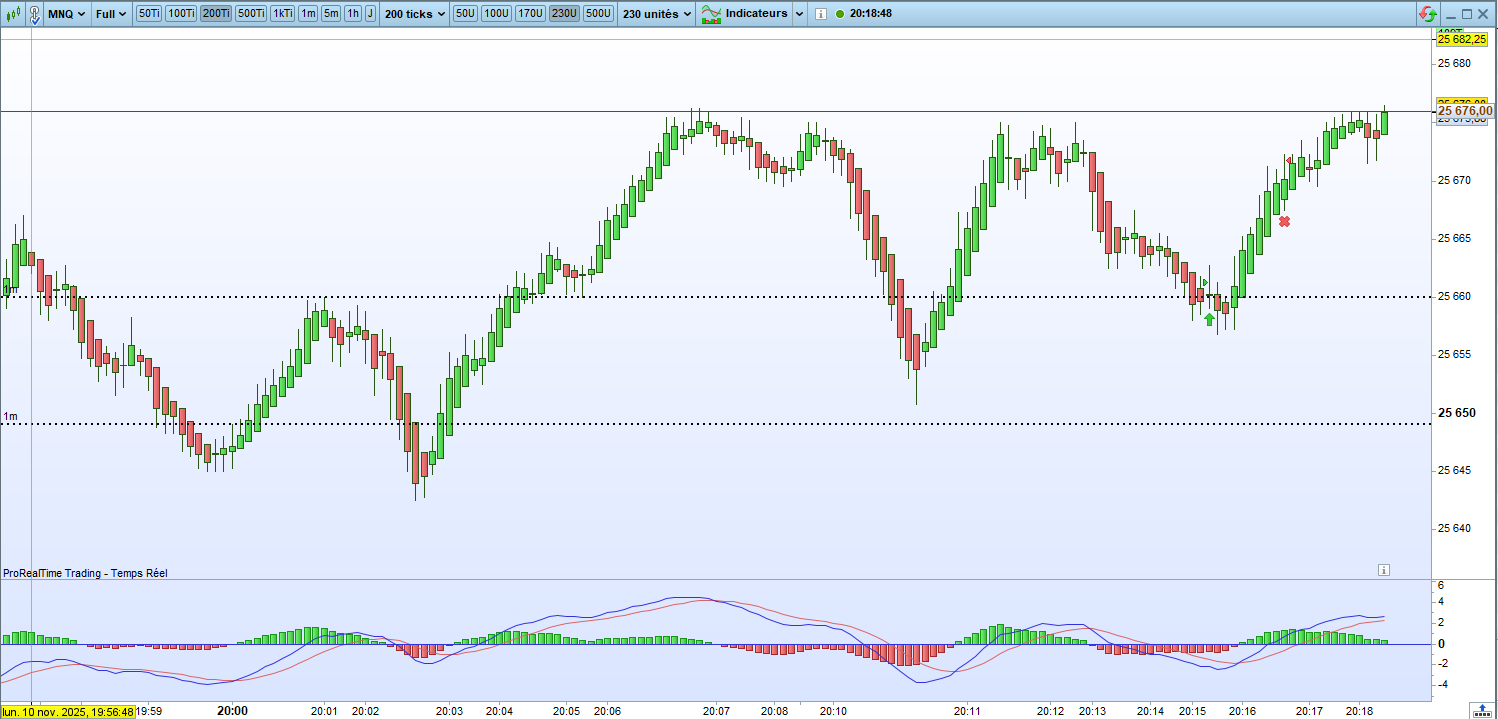Viewport: 1498px width, 719px height.
Task: Click the pin link icon beside MNQ
Action: point(35,14)
